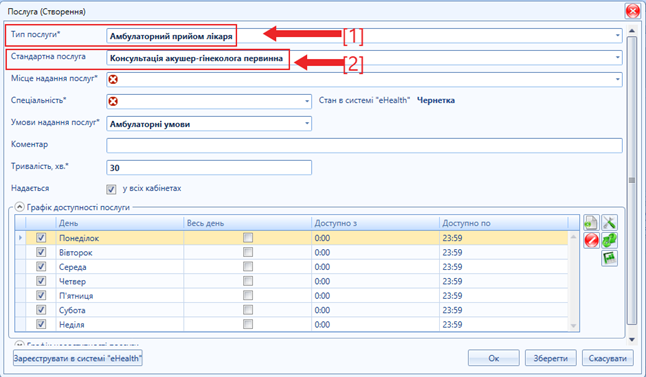Click the Зберегти button
Image resolution: width=646 pixels, height=377 pixels.
(x=550, y=358)
